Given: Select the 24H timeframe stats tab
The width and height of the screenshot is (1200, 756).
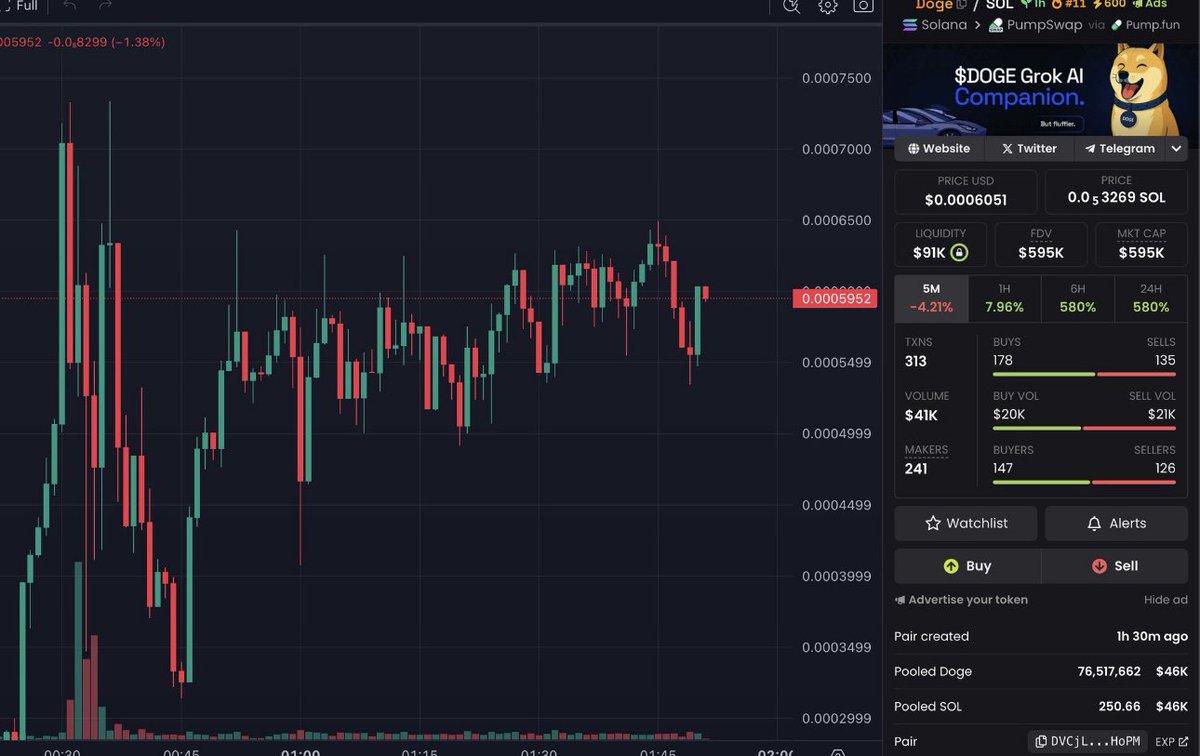Looking at the screenshot, I should tap(1151, 298).
